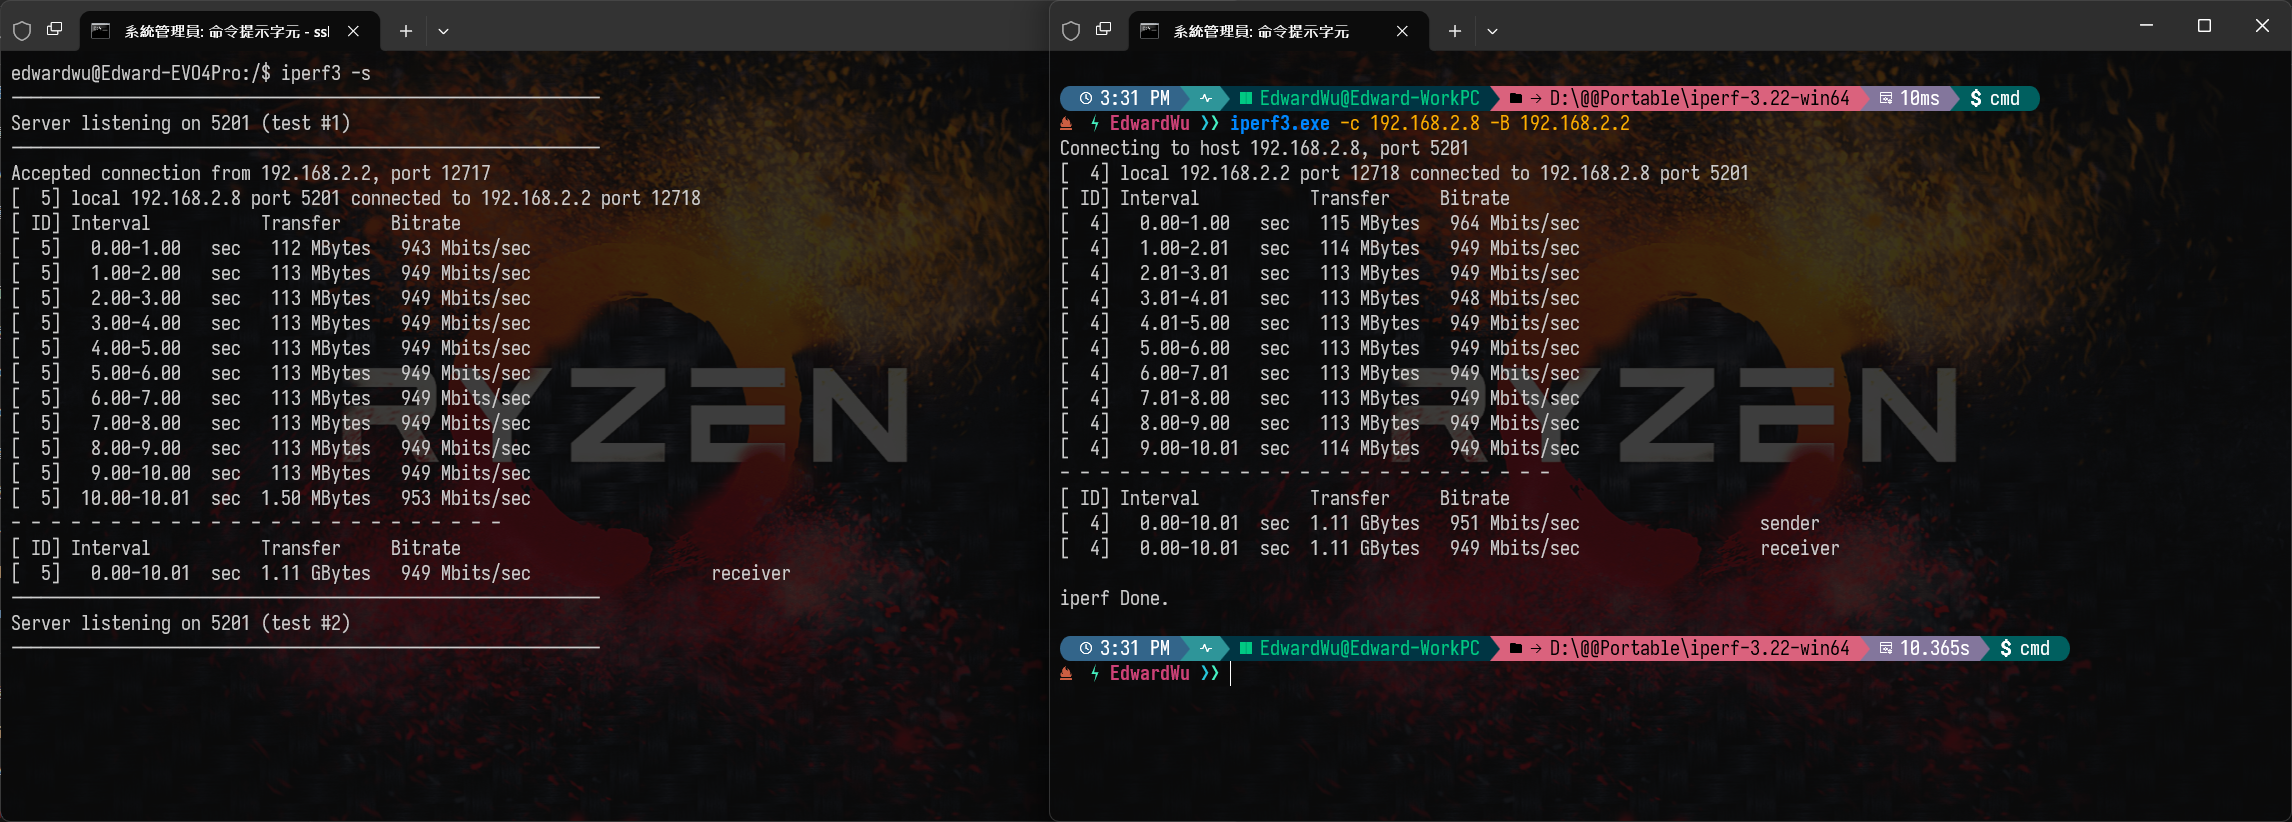
Task: Maximize the right terminal window
Action: [x=2204, y=25]
